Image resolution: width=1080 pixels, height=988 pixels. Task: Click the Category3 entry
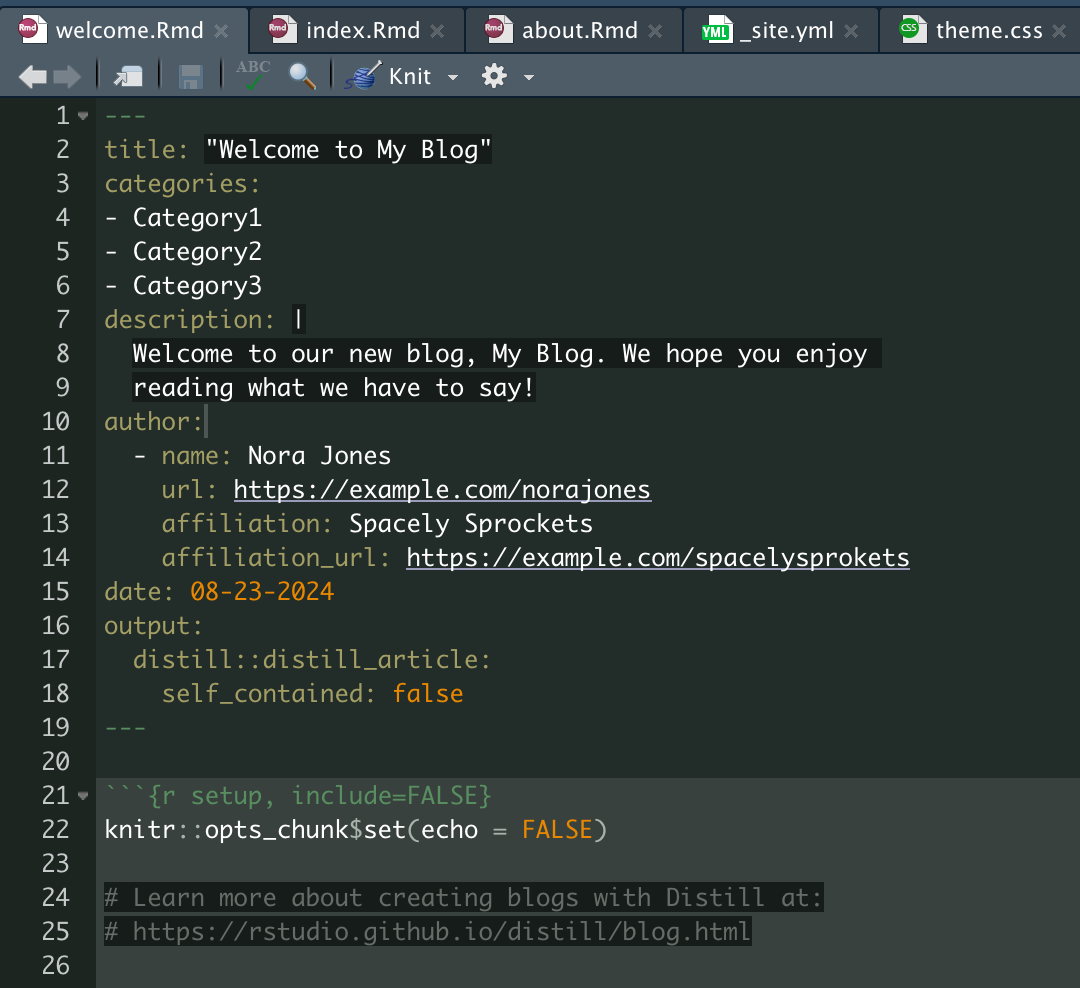pos(197,285)
